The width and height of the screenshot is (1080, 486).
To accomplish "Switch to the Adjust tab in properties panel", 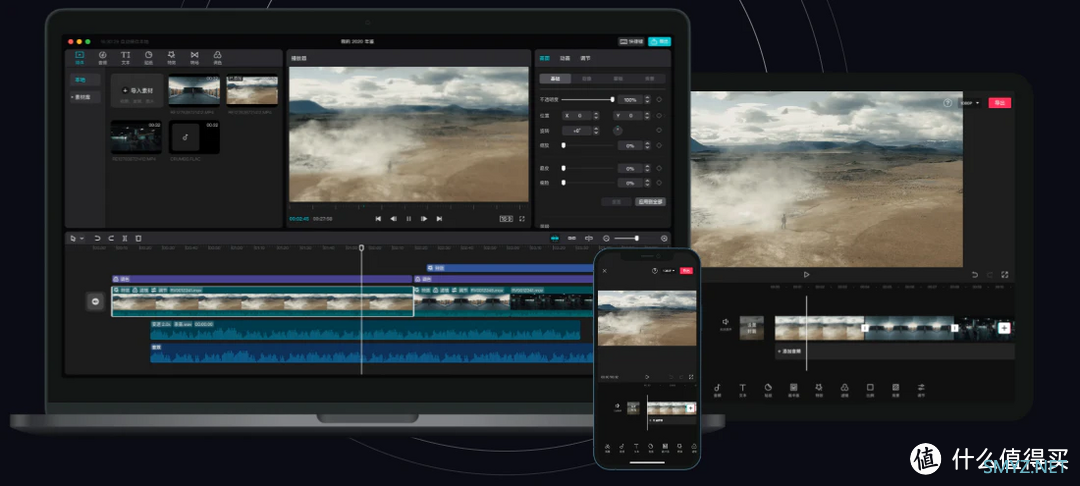I will tap(585, 59).
